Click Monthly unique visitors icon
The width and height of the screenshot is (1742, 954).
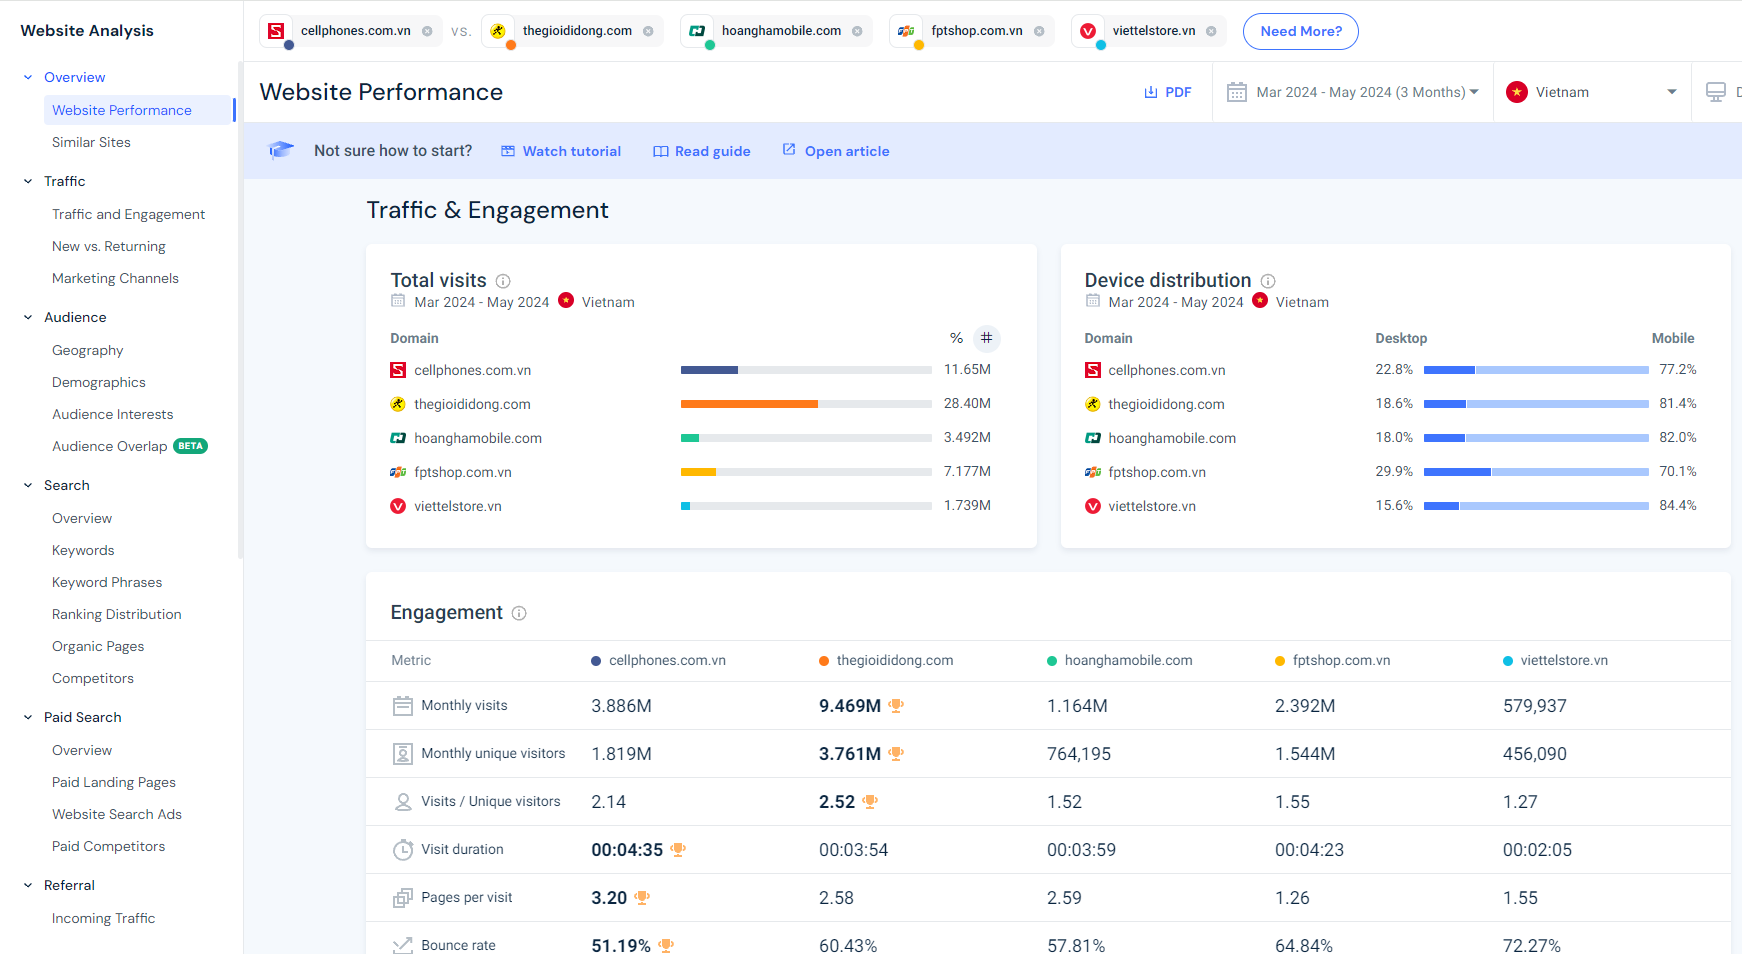(403, 754)
